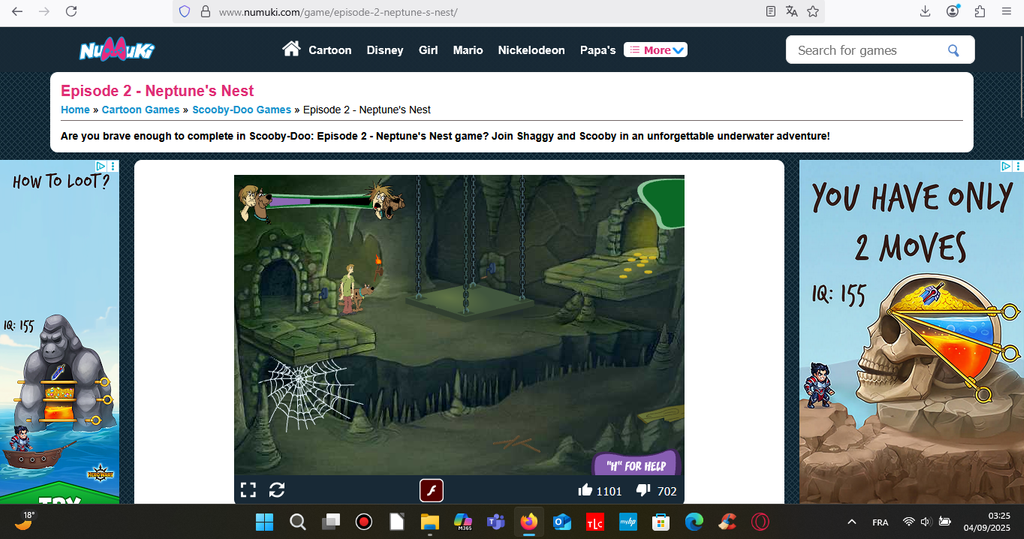Viewport: 1024px width, 539px height.
Task: Click the search magnifier icon
Action: click(953, 50)
